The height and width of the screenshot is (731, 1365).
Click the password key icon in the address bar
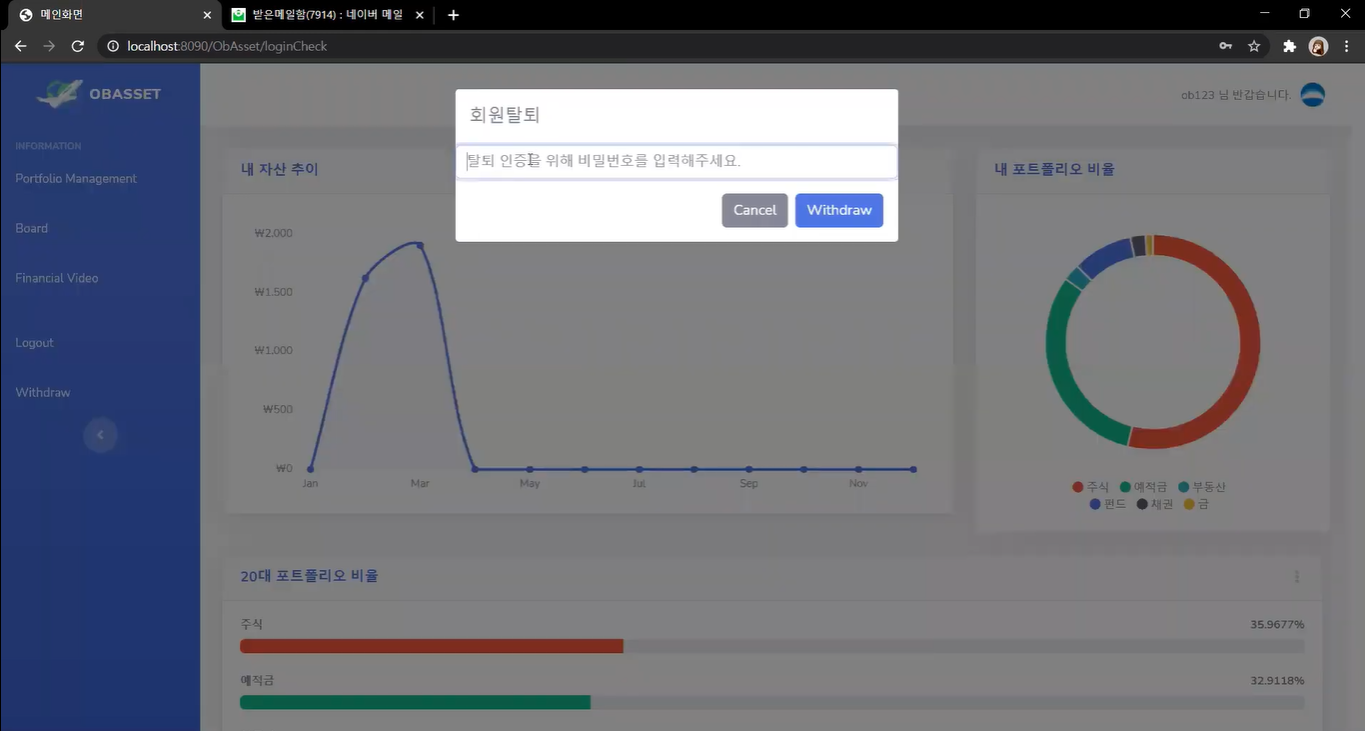pyautogui.click(x=1225, y=46)
